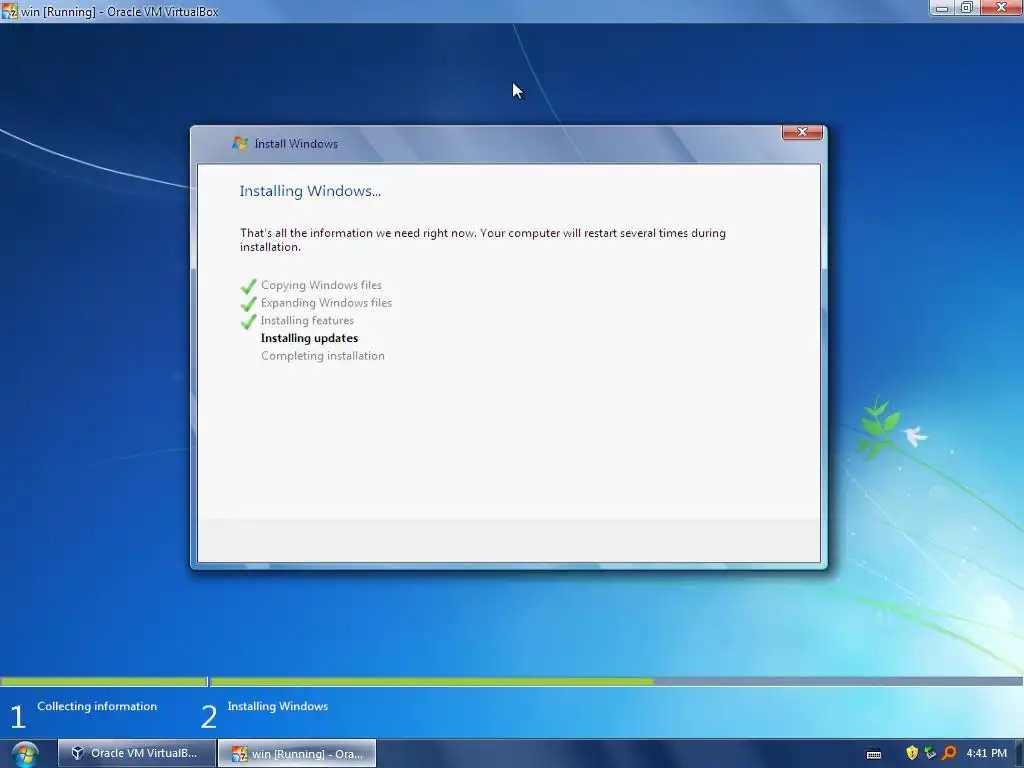Click the orange magnifier tray icon
Screen dimensions: 1024x768
pos(950,753)
